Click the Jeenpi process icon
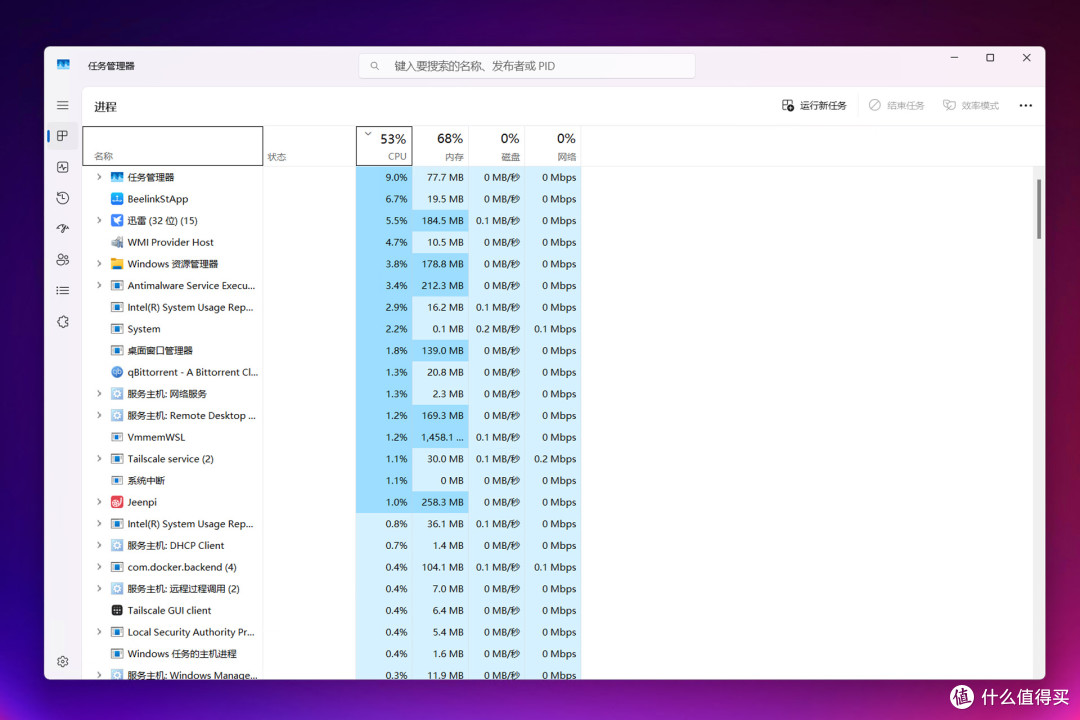Viewport: 1080px width, 720px height. pyautogui.click(x=117, y=502)
